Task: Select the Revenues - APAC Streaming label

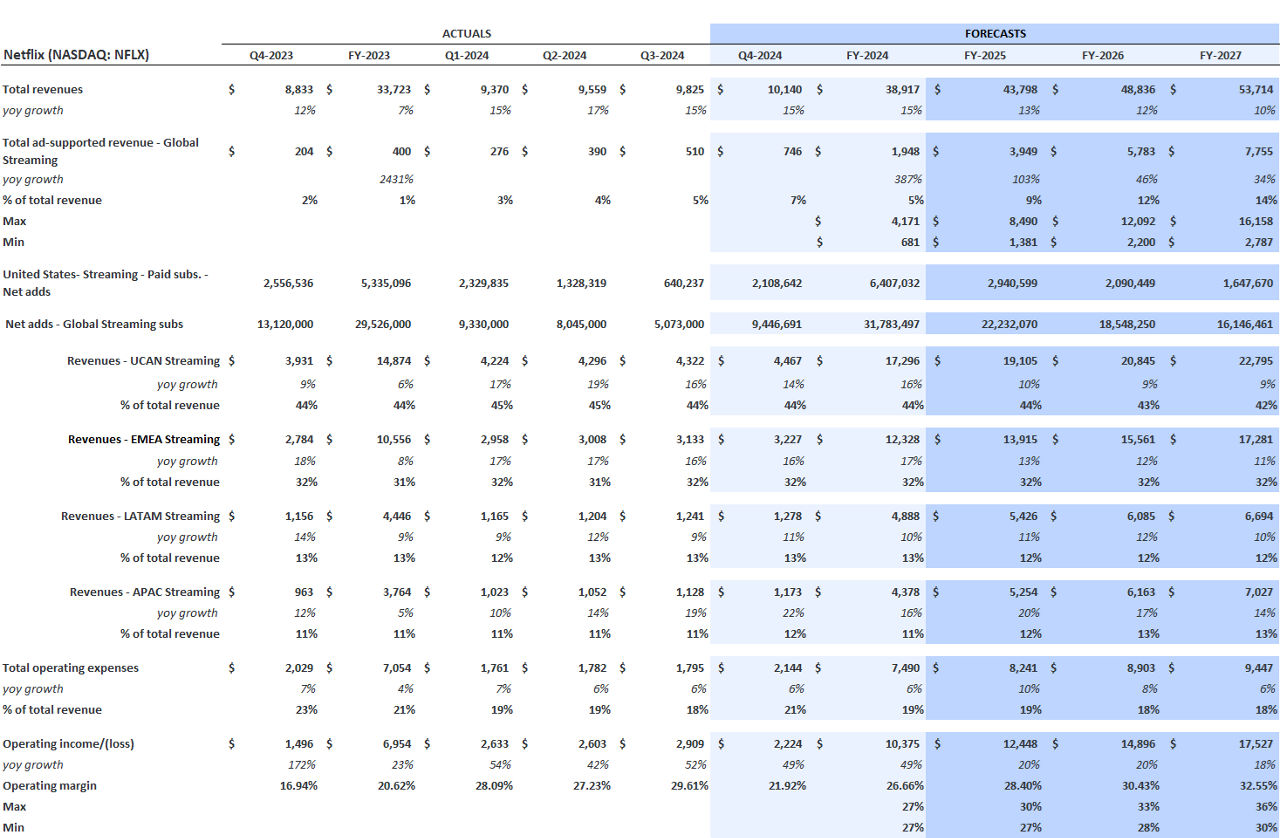Action: click(145, 592)
